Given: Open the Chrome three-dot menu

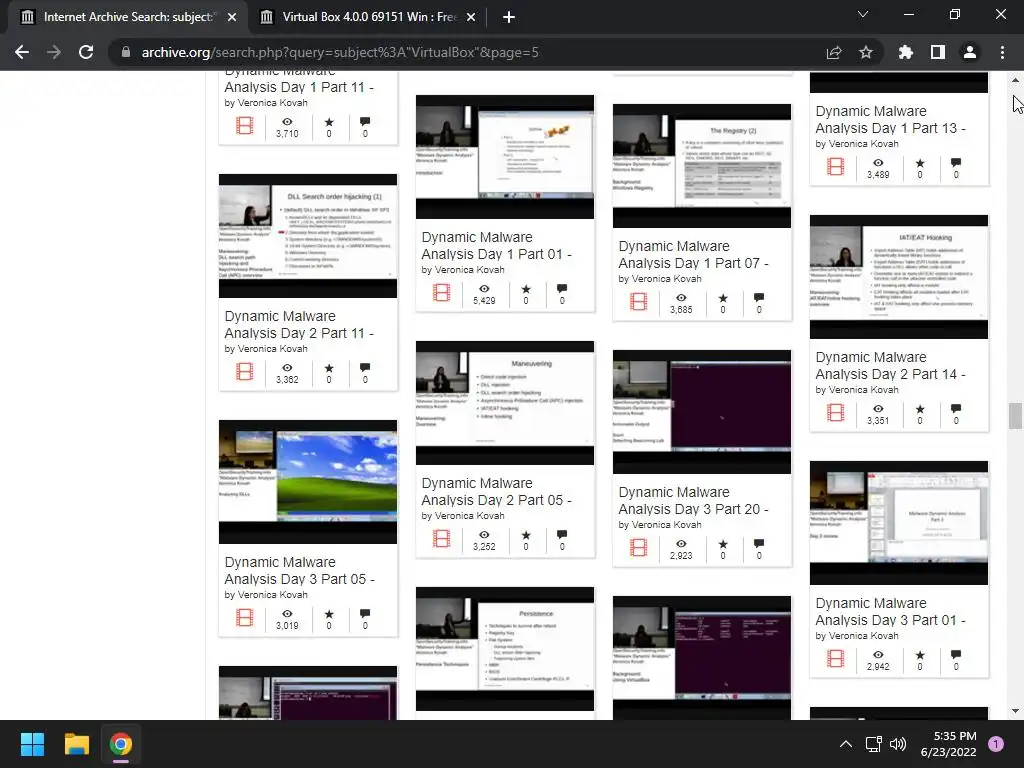Looking at the screenshot, I should (1002, 52).
